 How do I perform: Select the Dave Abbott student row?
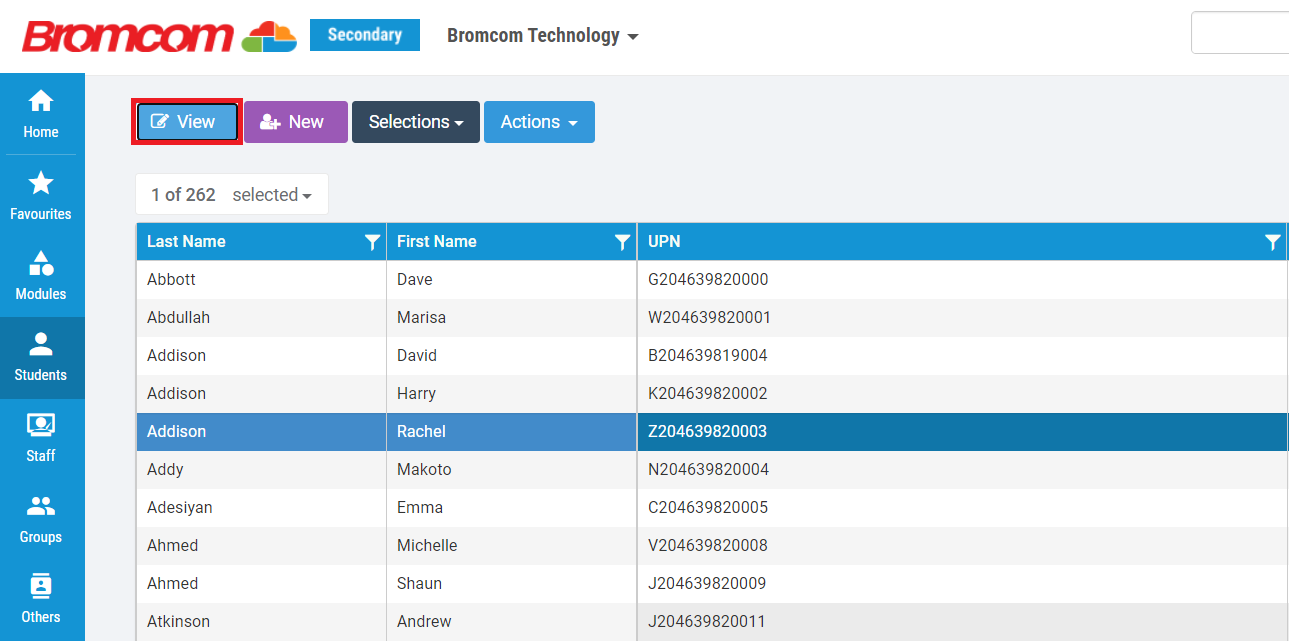tap(260, 280)
